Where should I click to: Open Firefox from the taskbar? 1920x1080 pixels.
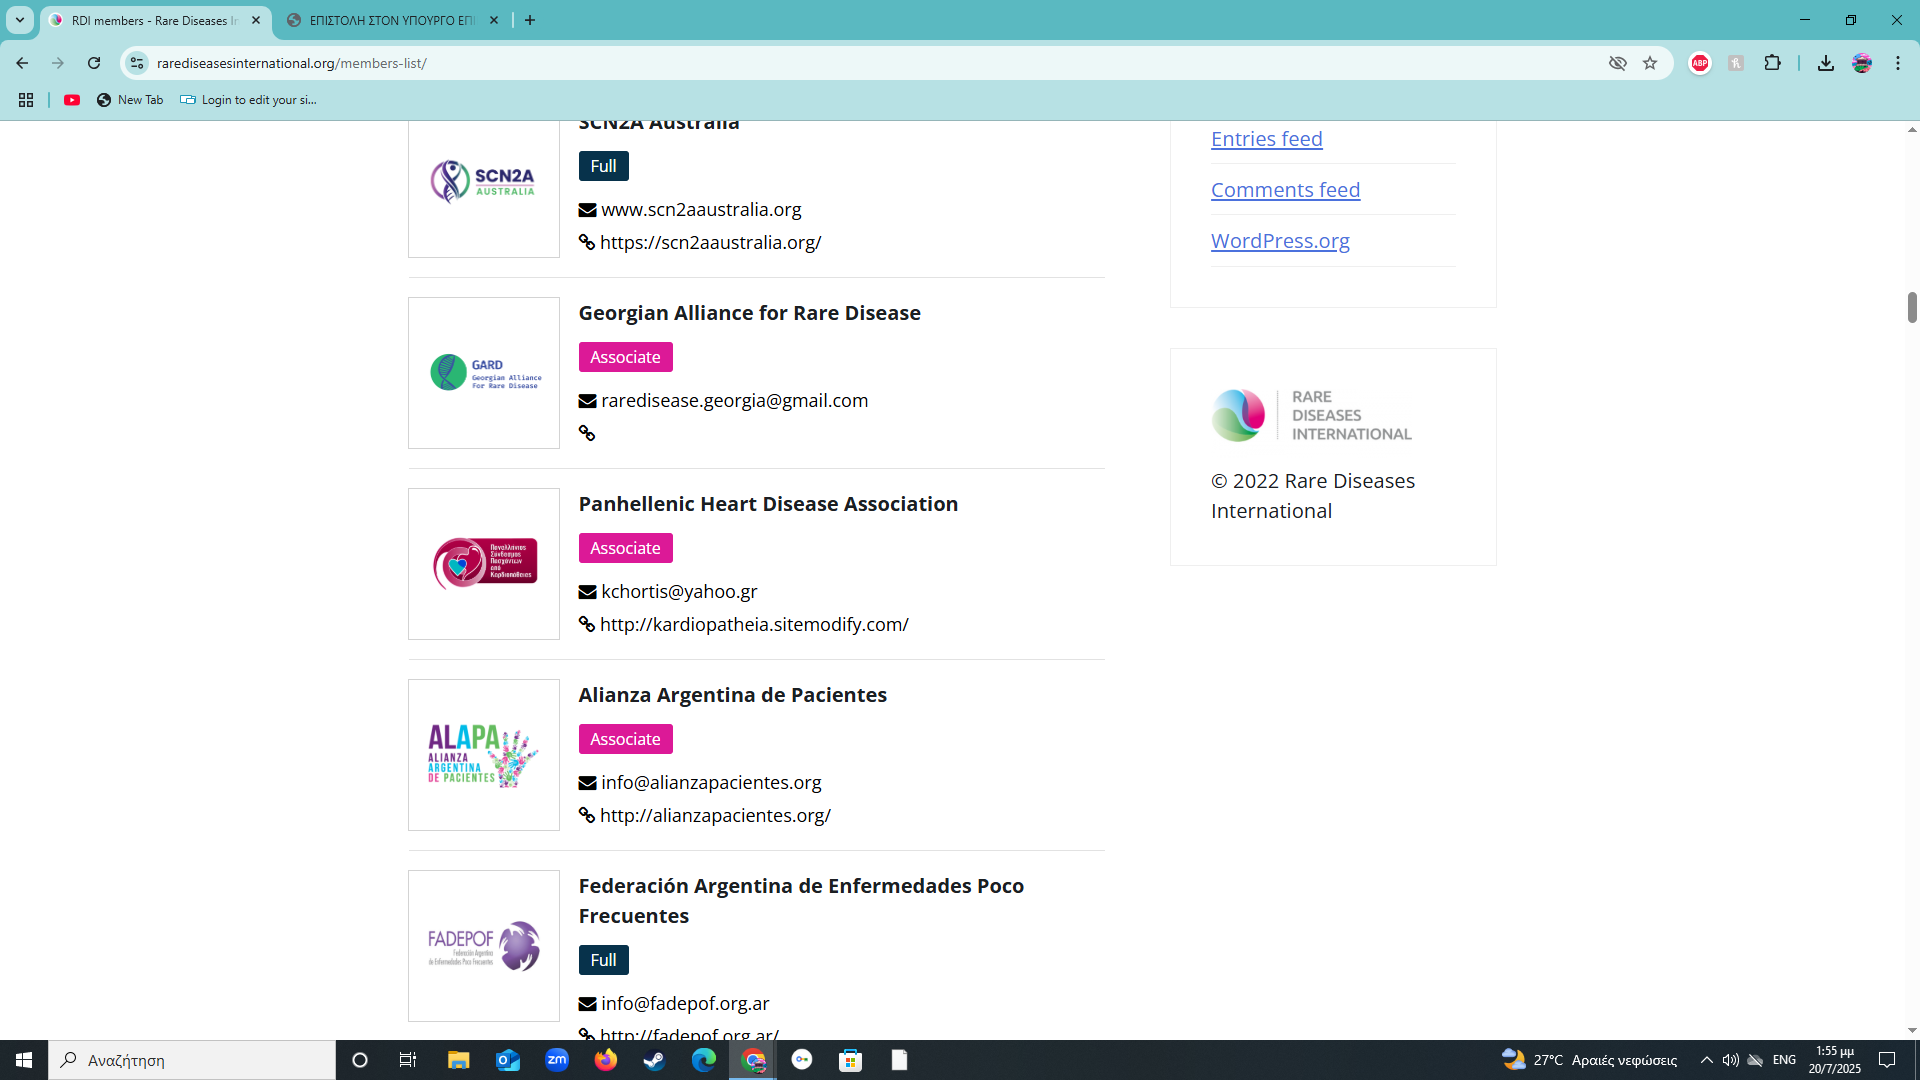(x=606, y=1060)
